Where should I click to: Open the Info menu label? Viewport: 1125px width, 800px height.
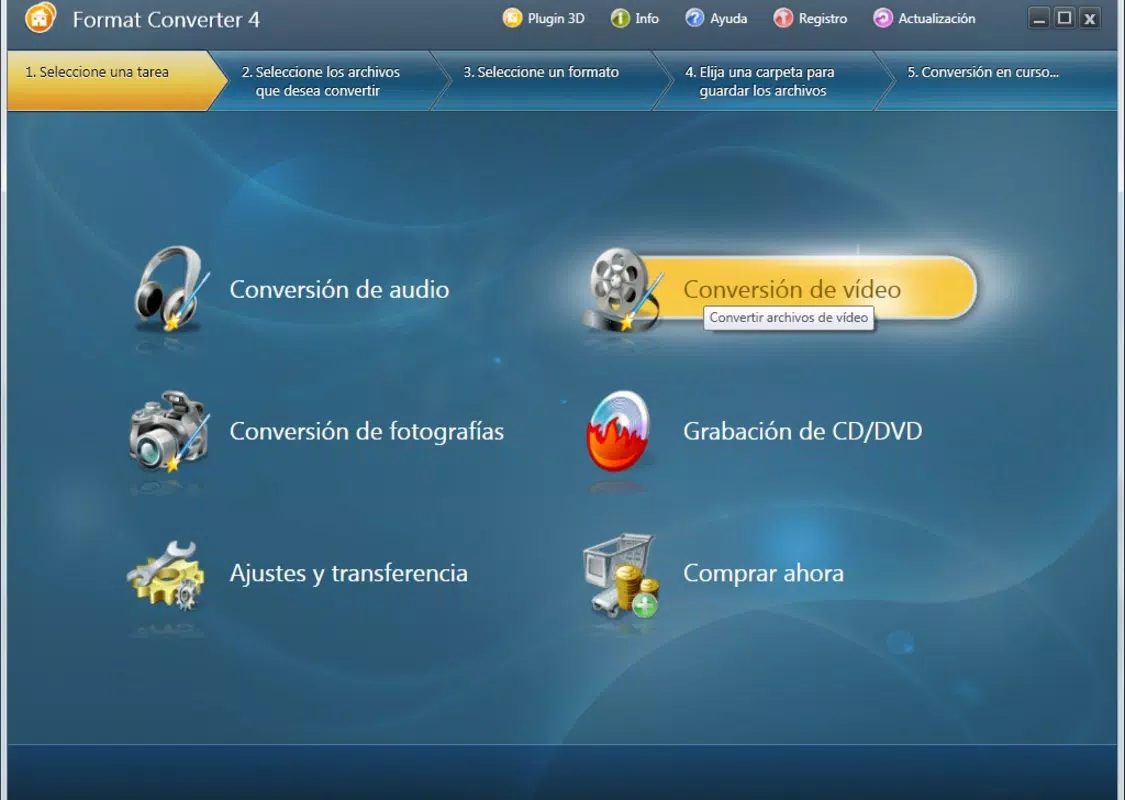coord(646,19)
